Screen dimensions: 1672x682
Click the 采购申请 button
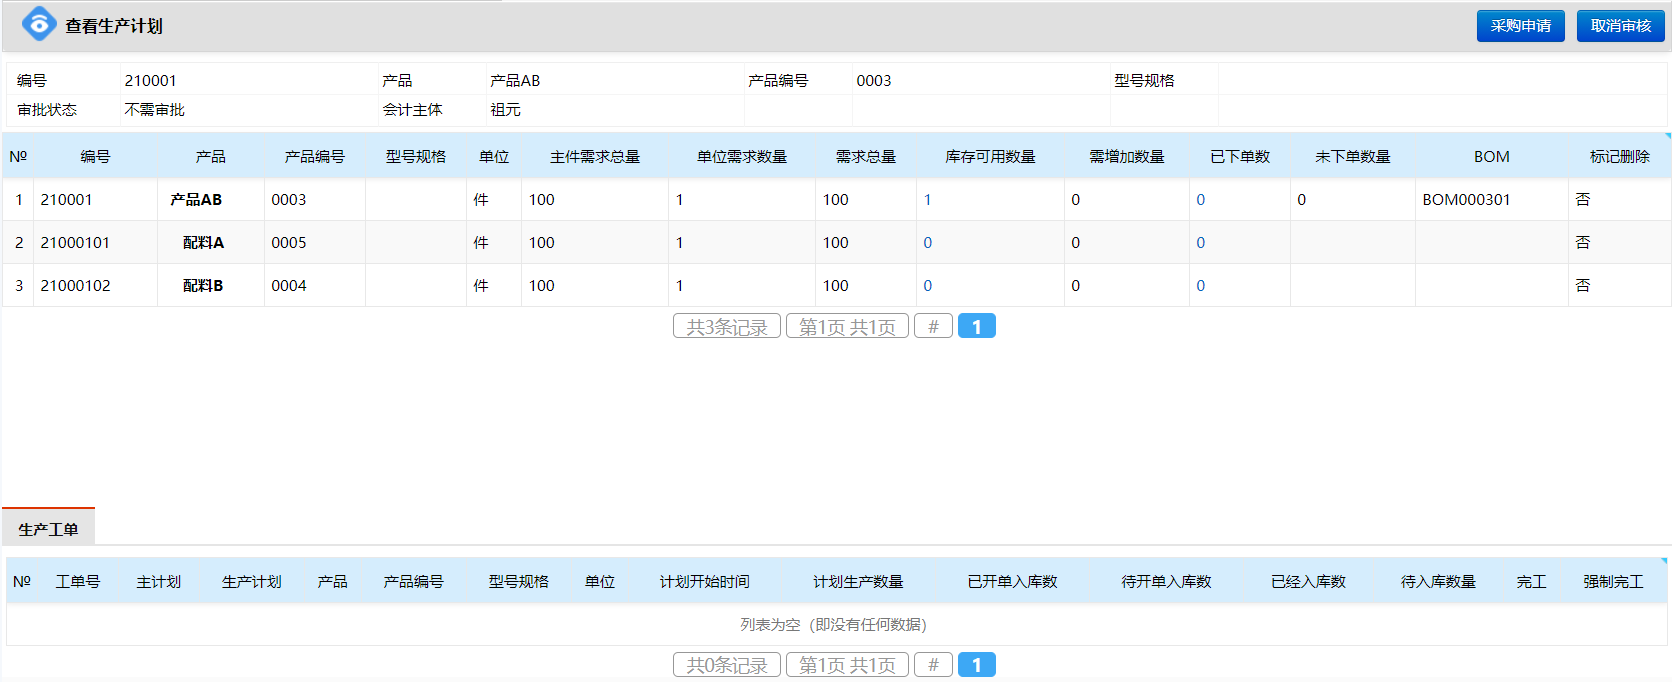tap(1520, 26)
